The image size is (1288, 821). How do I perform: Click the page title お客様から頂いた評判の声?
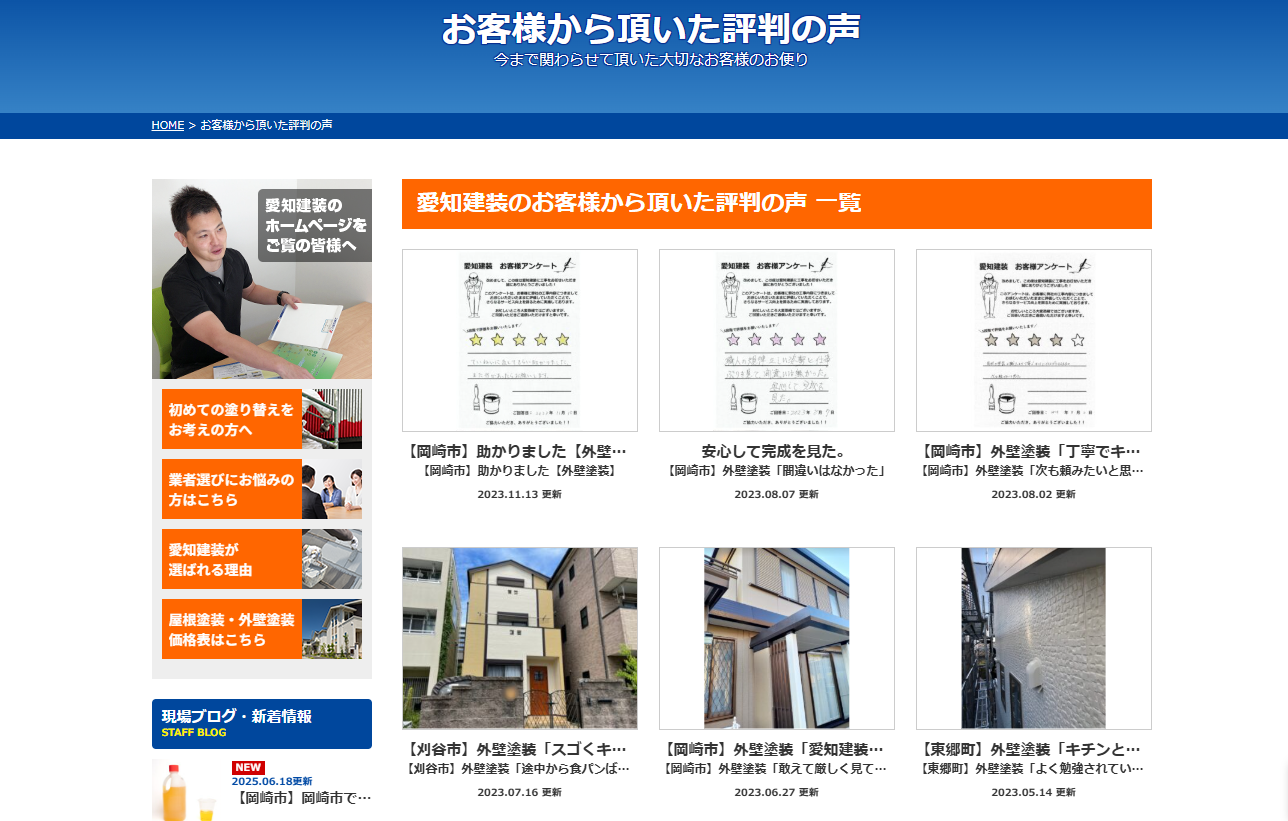coord(651,29)
